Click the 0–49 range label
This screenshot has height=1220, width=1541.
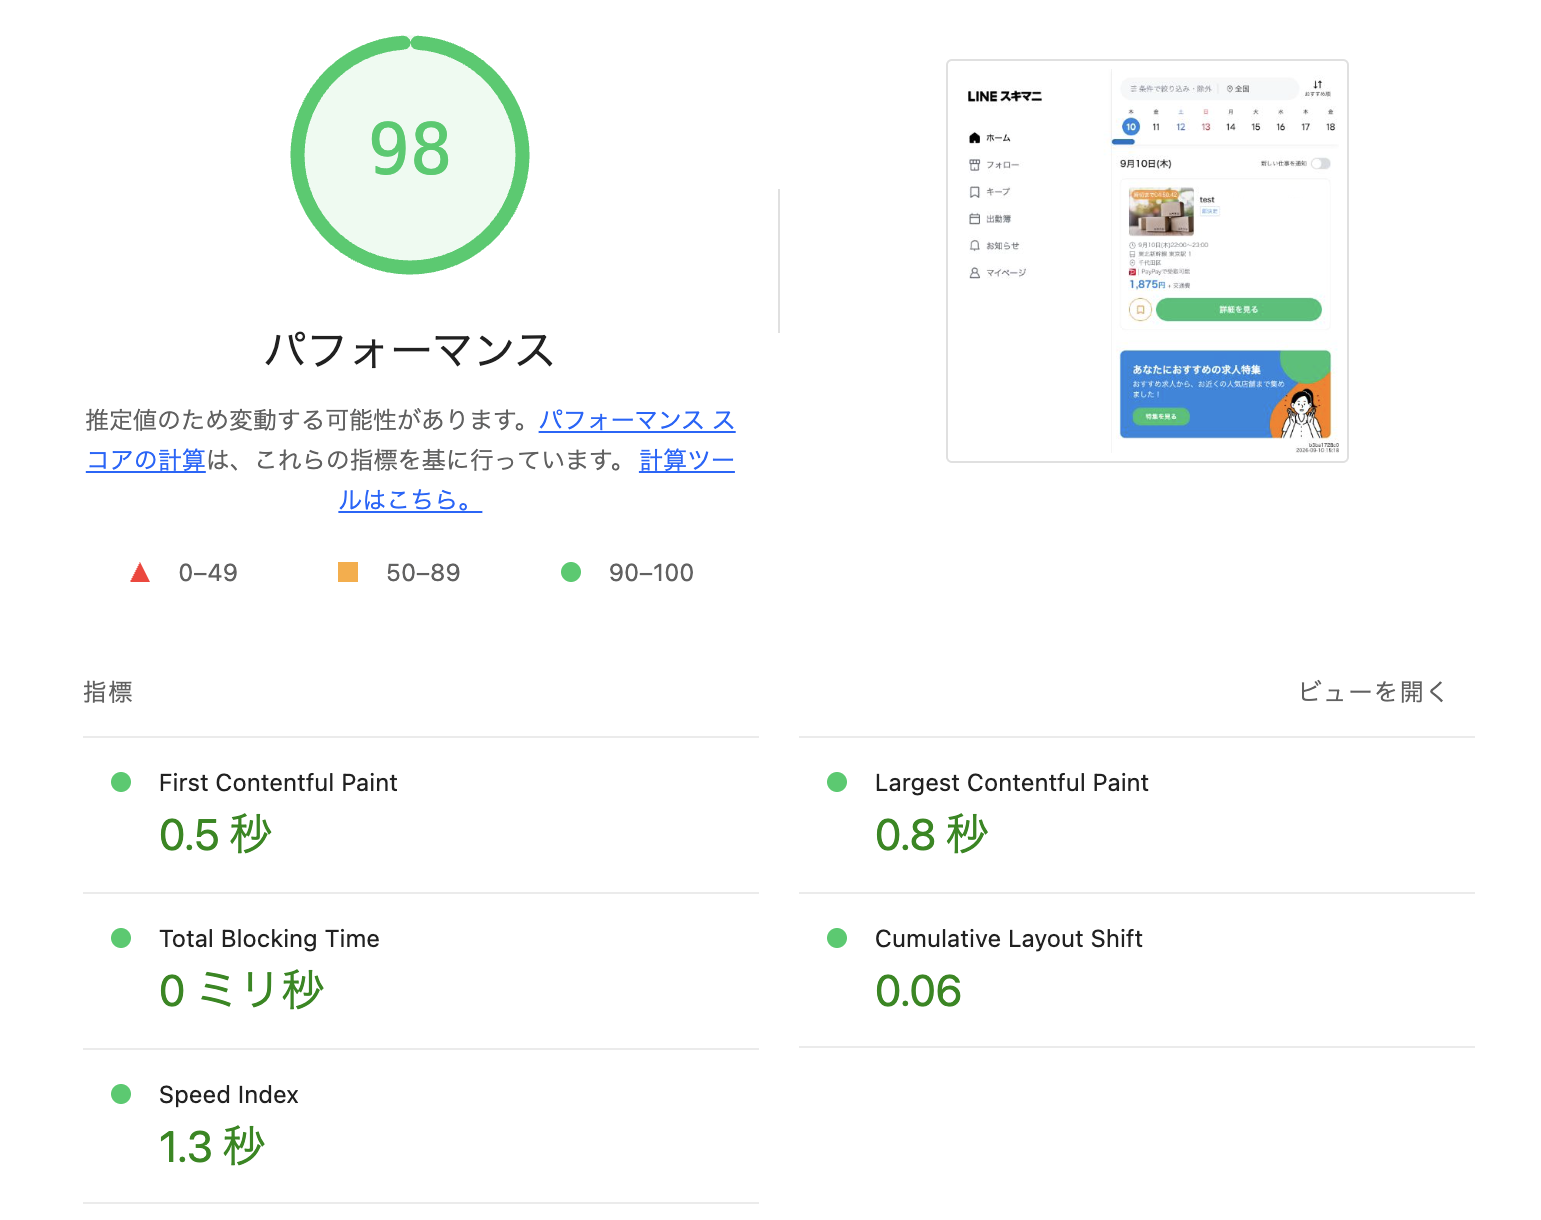click(208, 573)
